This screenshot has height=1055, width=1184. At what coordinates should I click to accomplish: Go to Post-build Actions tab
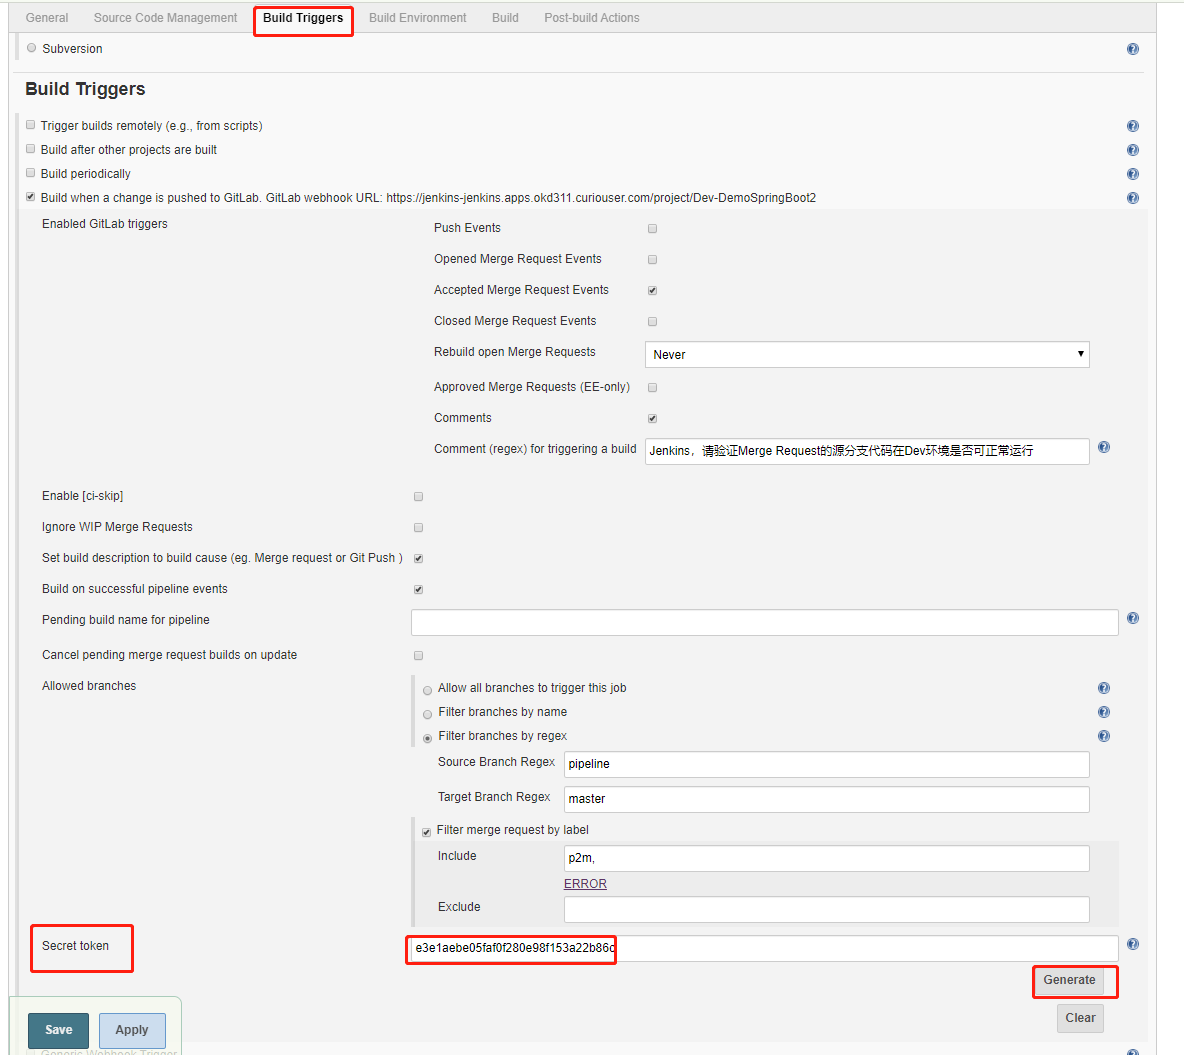[x=591, y=17]
